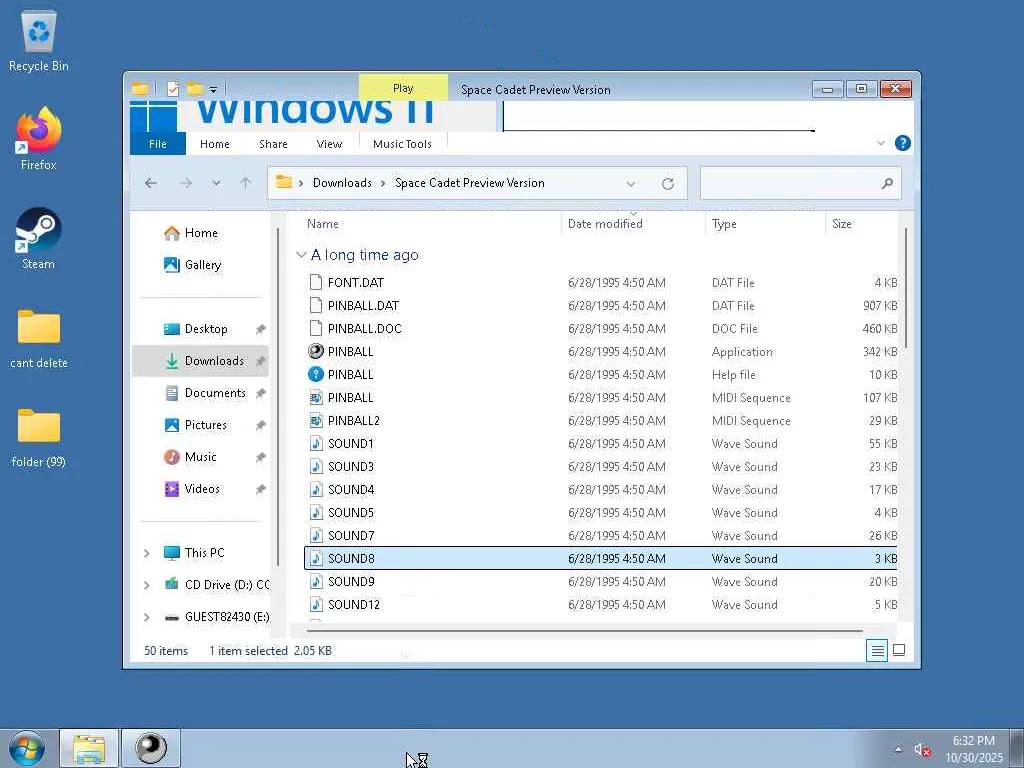Open the Steam desktop shortcut
This screenshot has width=1024, height=768.
39,238
